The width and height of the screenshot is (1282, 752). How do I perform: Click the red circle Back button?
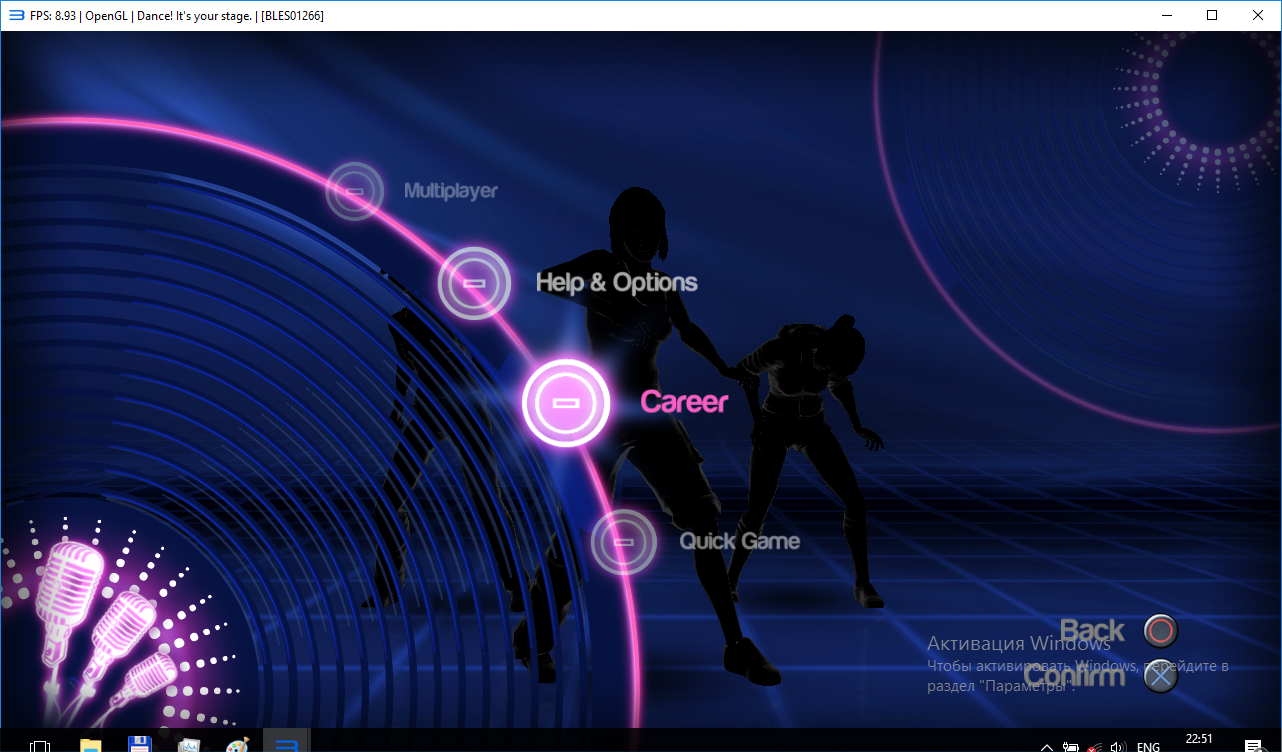tap(1160, 631)
